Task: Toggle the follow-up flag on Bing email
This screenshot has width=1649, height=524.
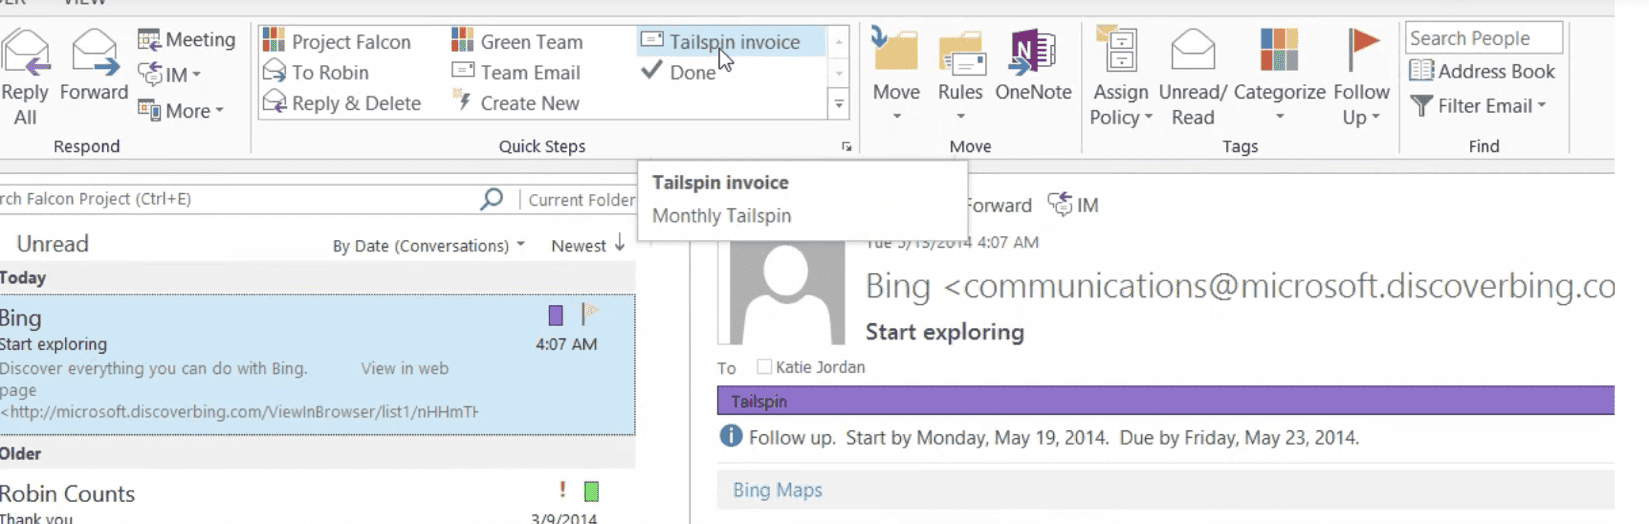Action: click(590, 314)
